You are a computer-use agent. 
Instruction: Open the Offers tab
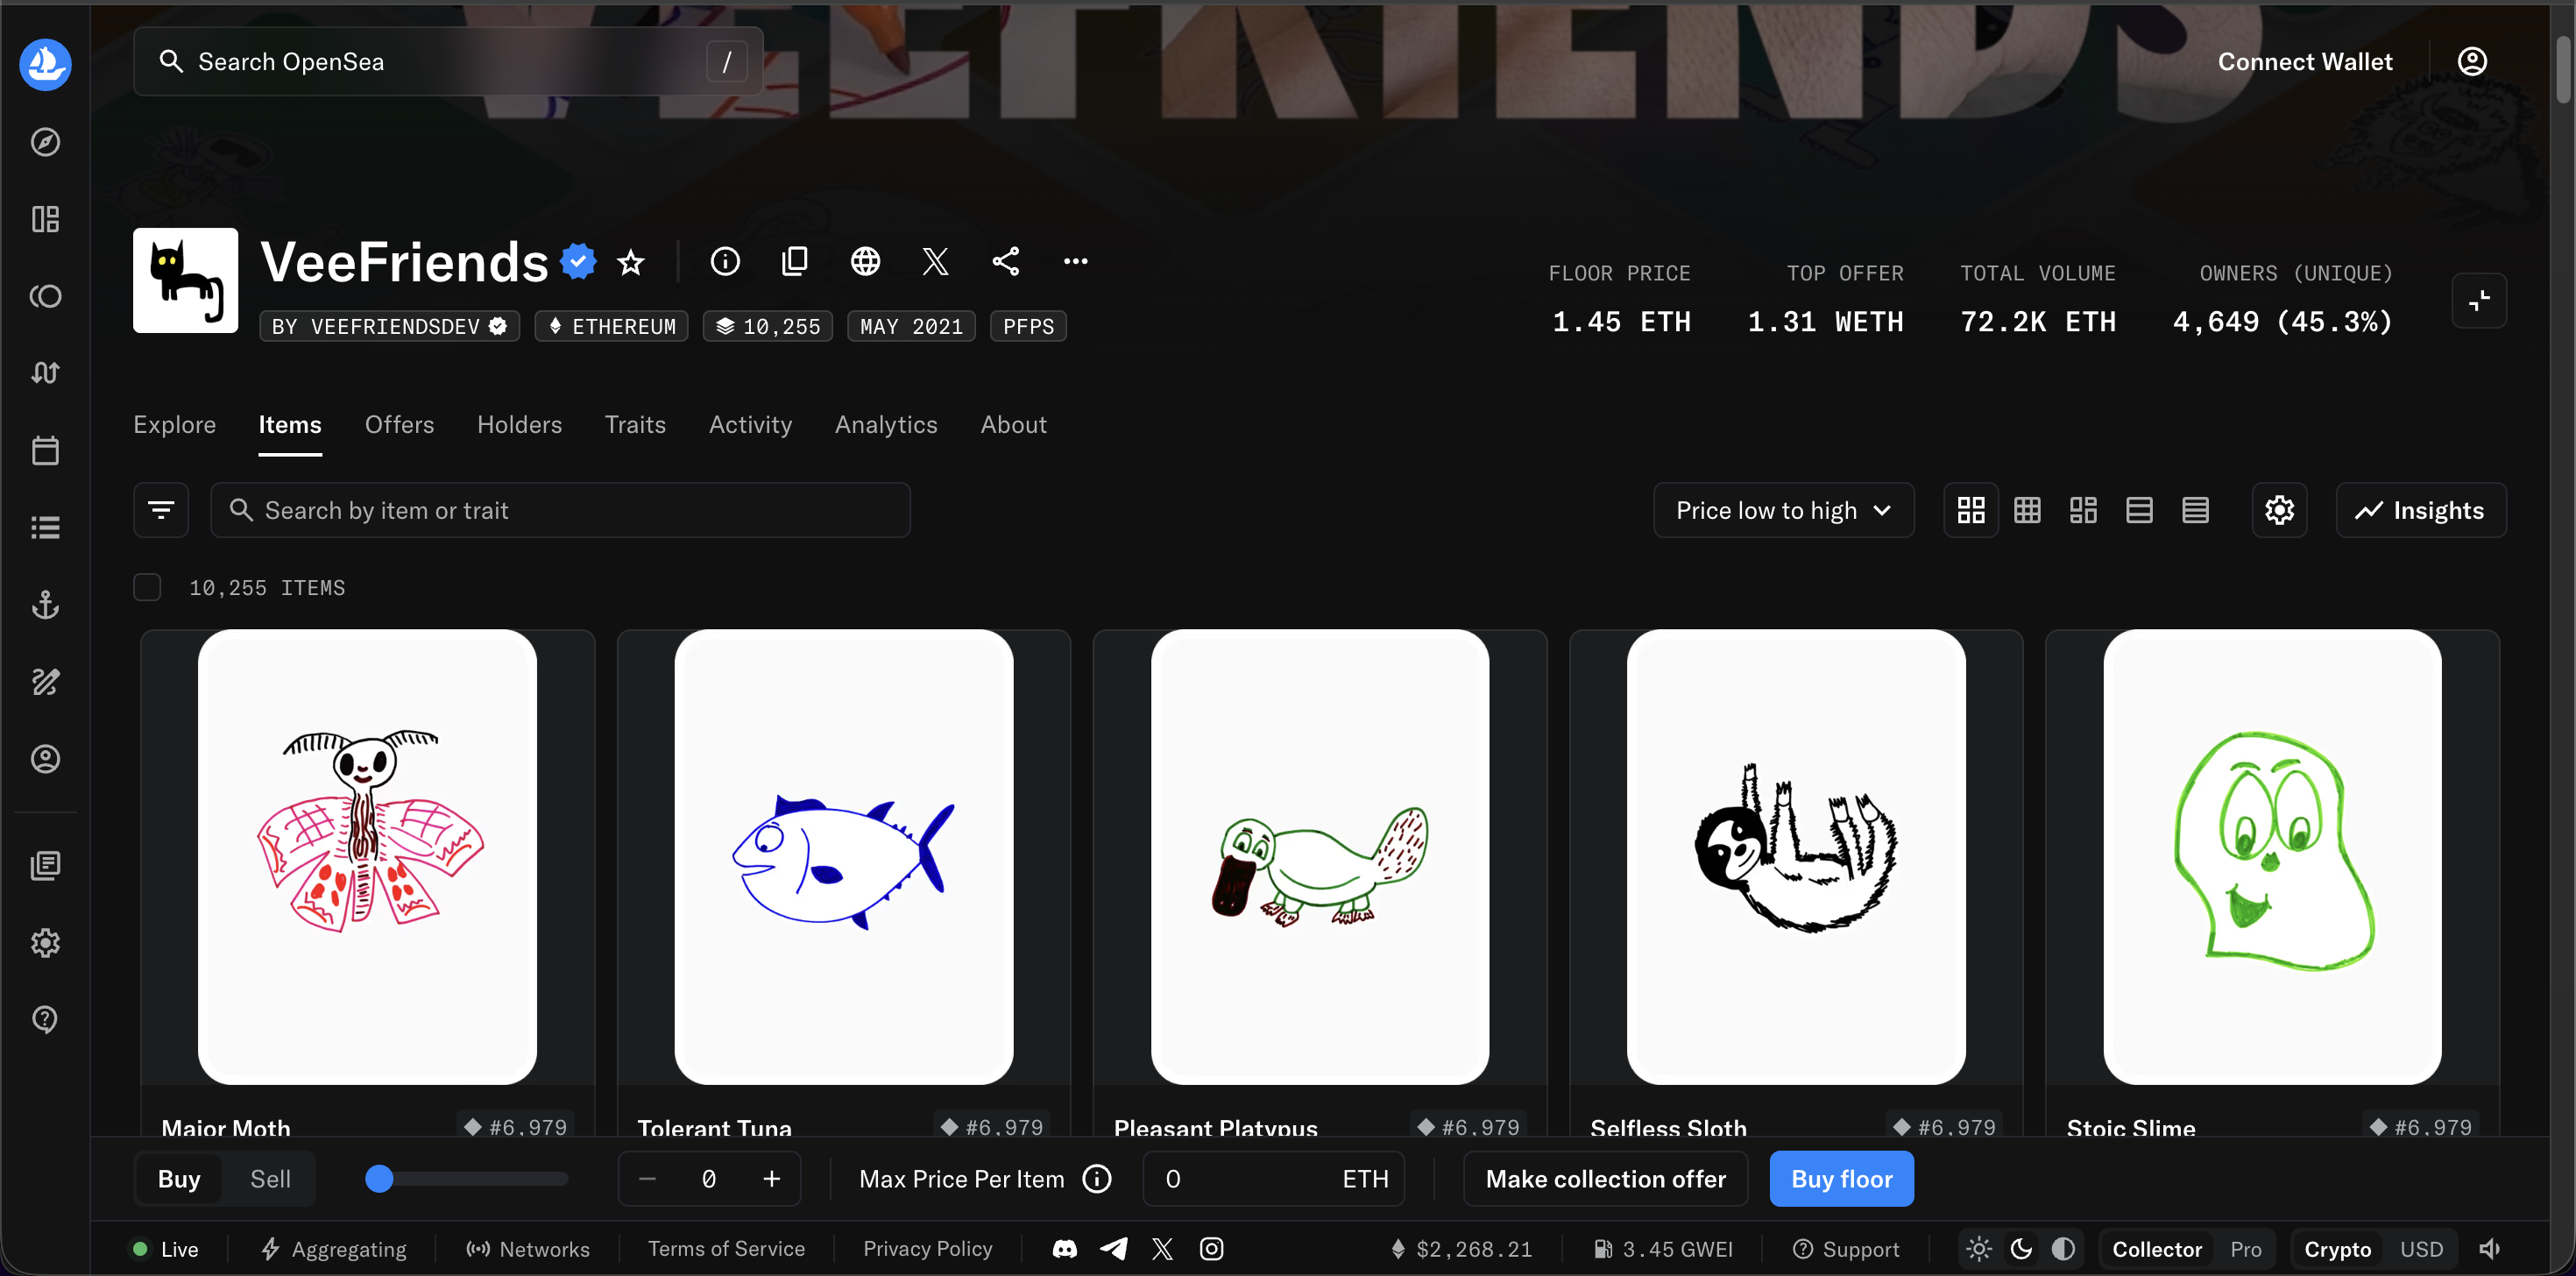[399, 424]
